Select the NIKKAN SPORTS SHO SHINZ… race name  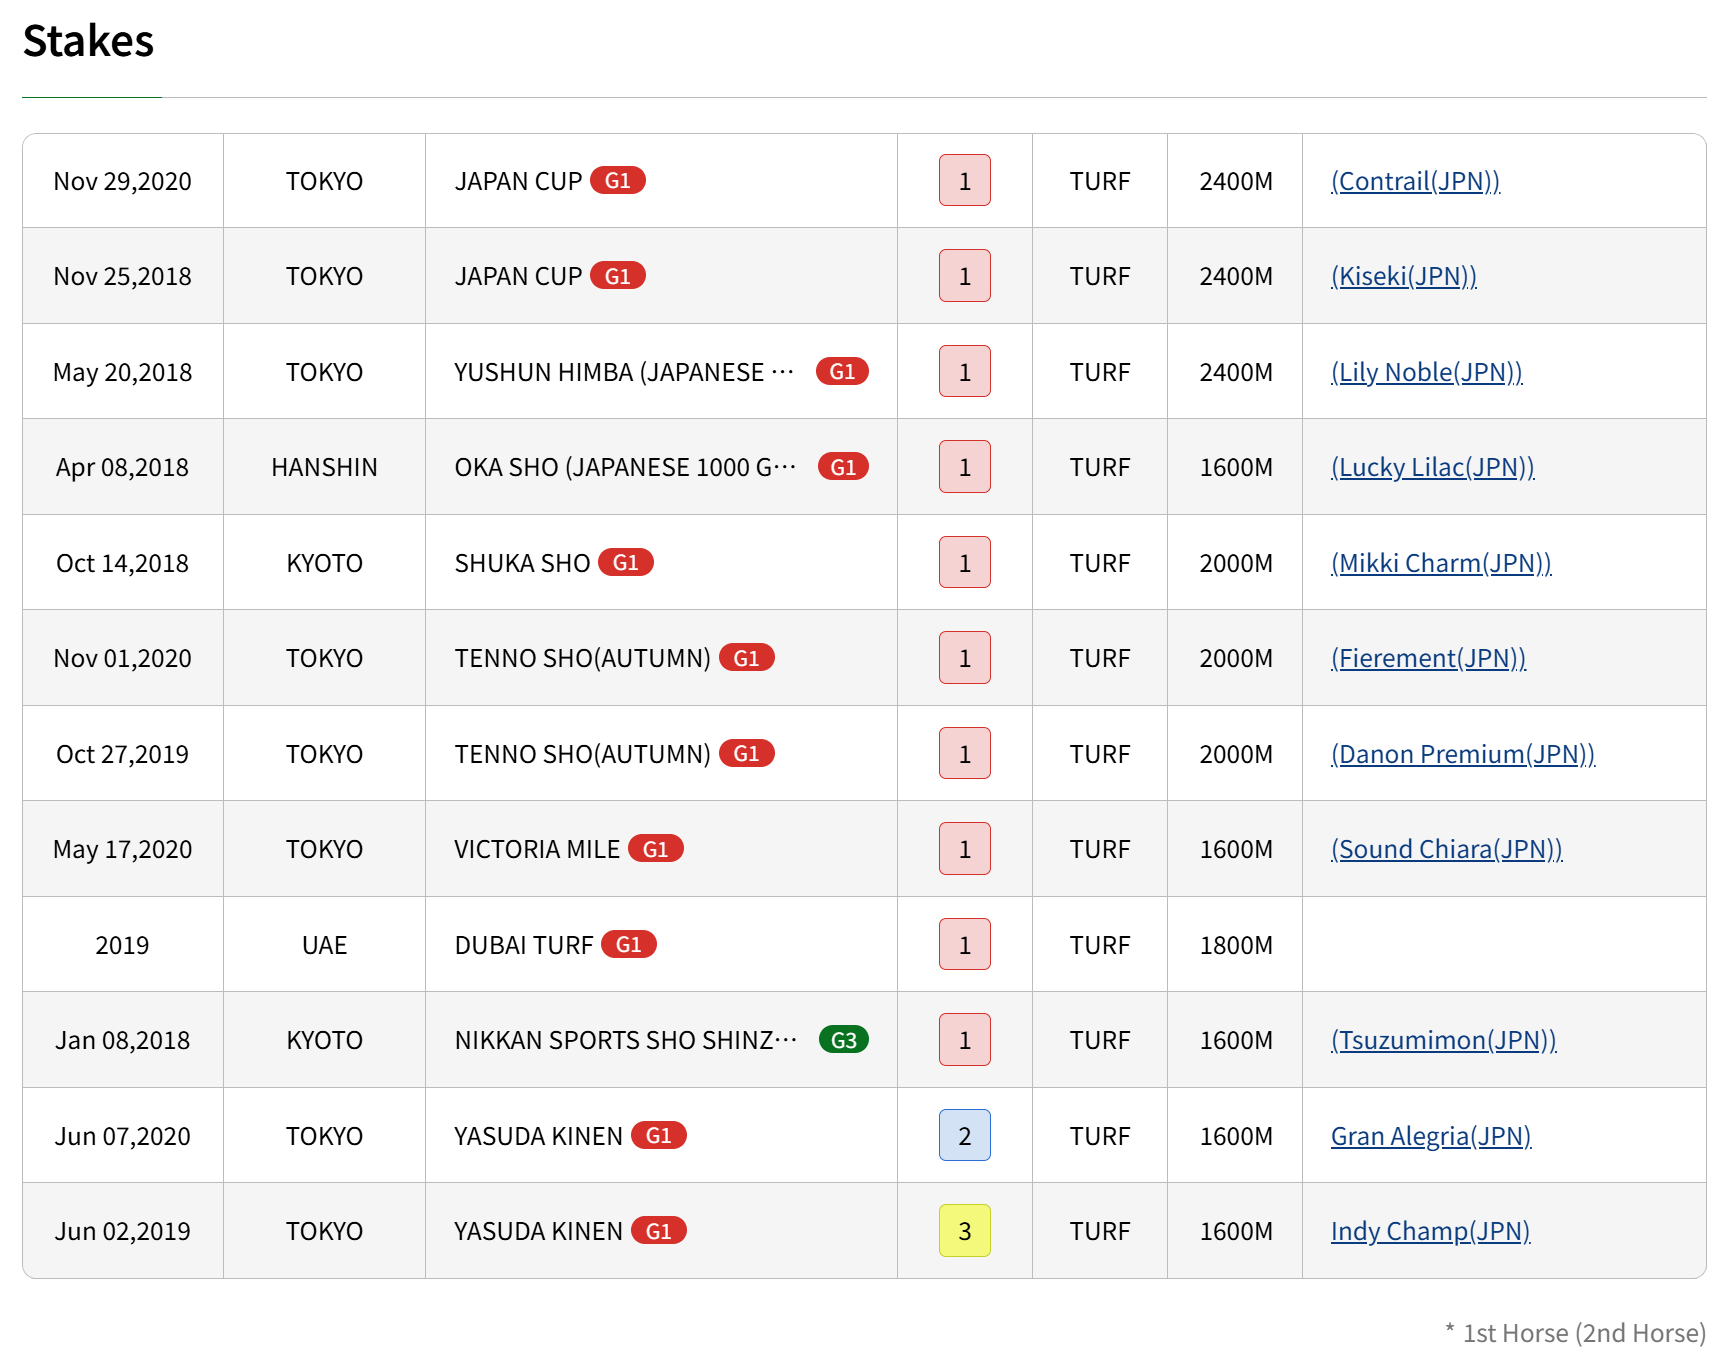[626, 1040]
